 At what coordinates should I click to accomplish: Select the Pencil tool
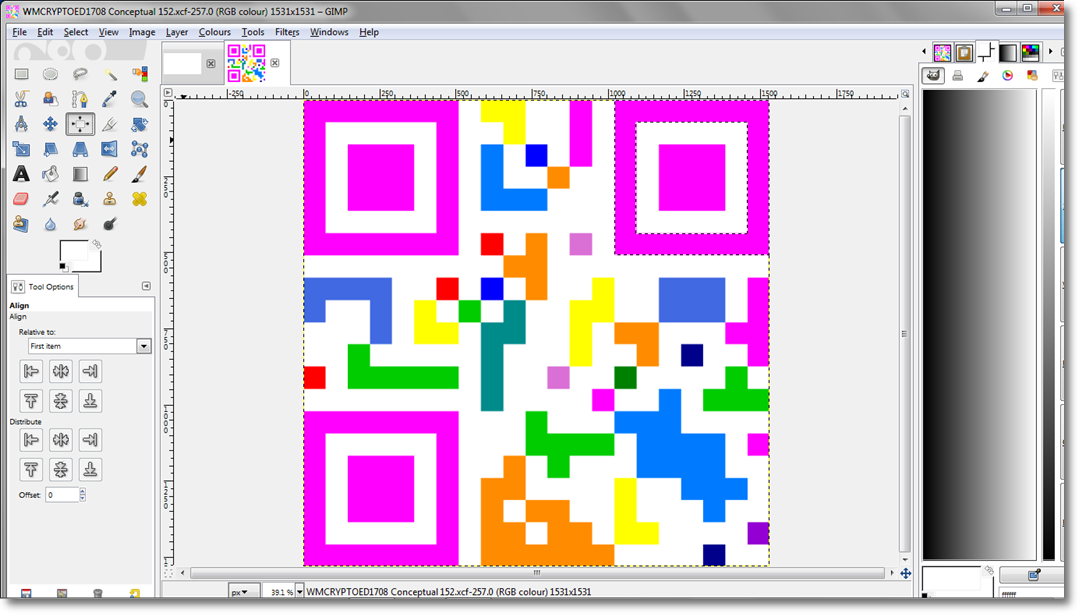coord(110,174)
